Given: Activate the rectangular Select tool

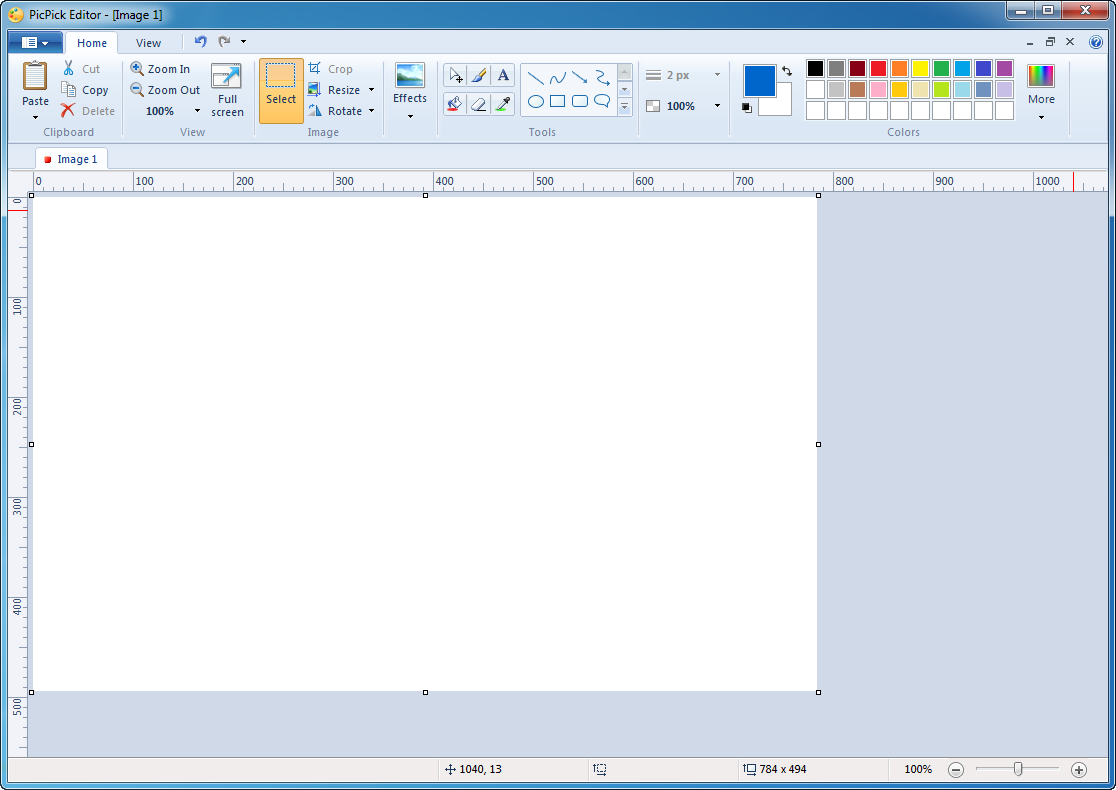Looking at the screenshot, I should point(281,90).
